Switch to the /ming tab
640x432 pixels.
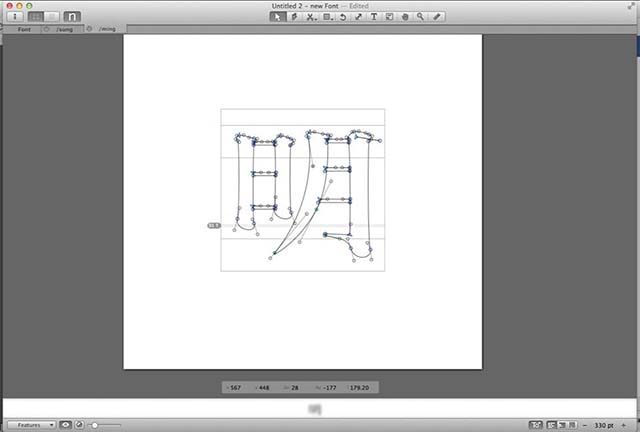point(107,29)
